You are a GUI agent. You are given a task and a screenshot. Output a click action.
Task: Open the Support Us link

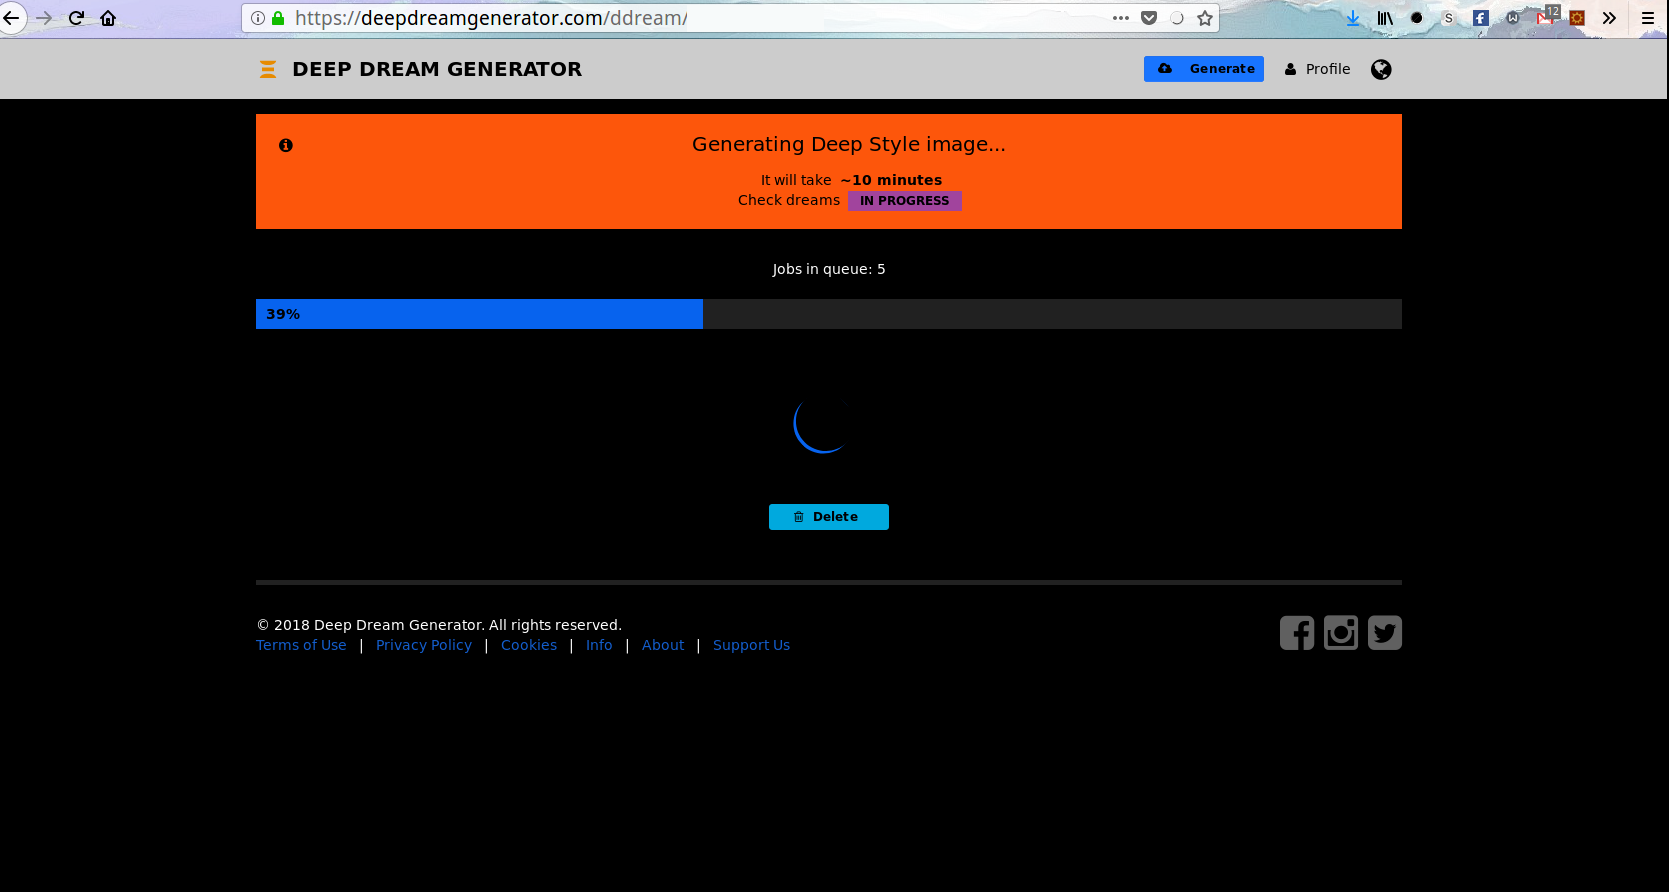[x=751, y=645]
